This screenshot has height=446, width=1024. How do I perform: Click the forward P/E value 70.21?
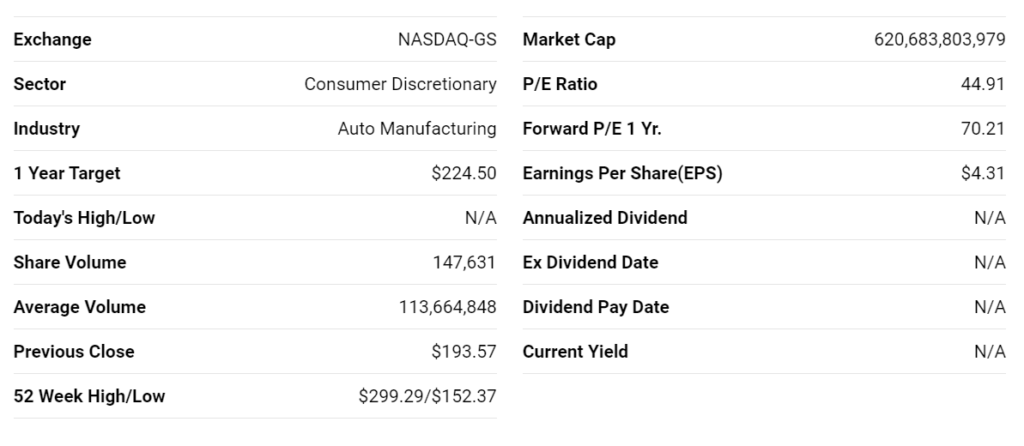pos(982,129)
